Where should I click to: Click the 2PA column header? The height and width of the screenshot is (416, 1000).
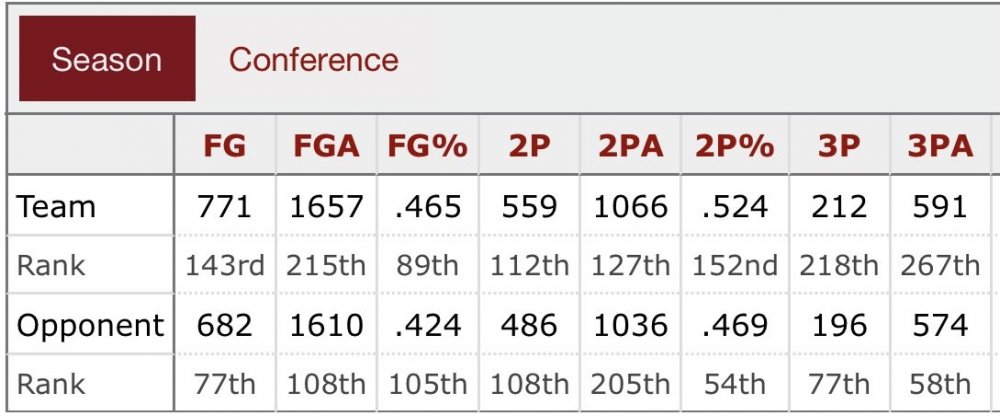coord(631,146)
